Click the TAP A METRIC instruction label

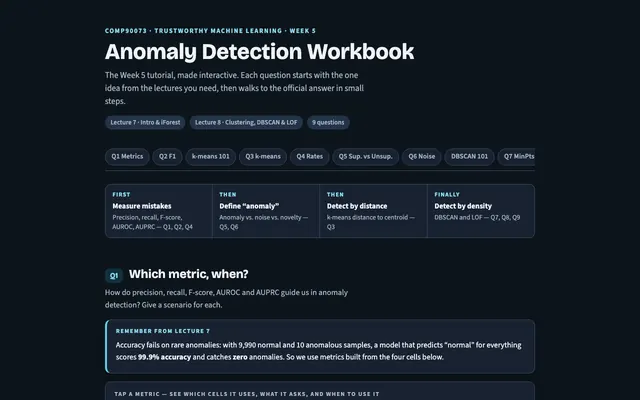point(247,394)
